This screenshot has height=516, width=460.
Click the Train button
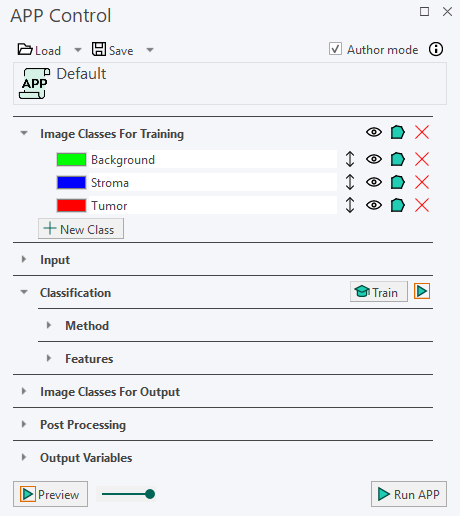379,292
